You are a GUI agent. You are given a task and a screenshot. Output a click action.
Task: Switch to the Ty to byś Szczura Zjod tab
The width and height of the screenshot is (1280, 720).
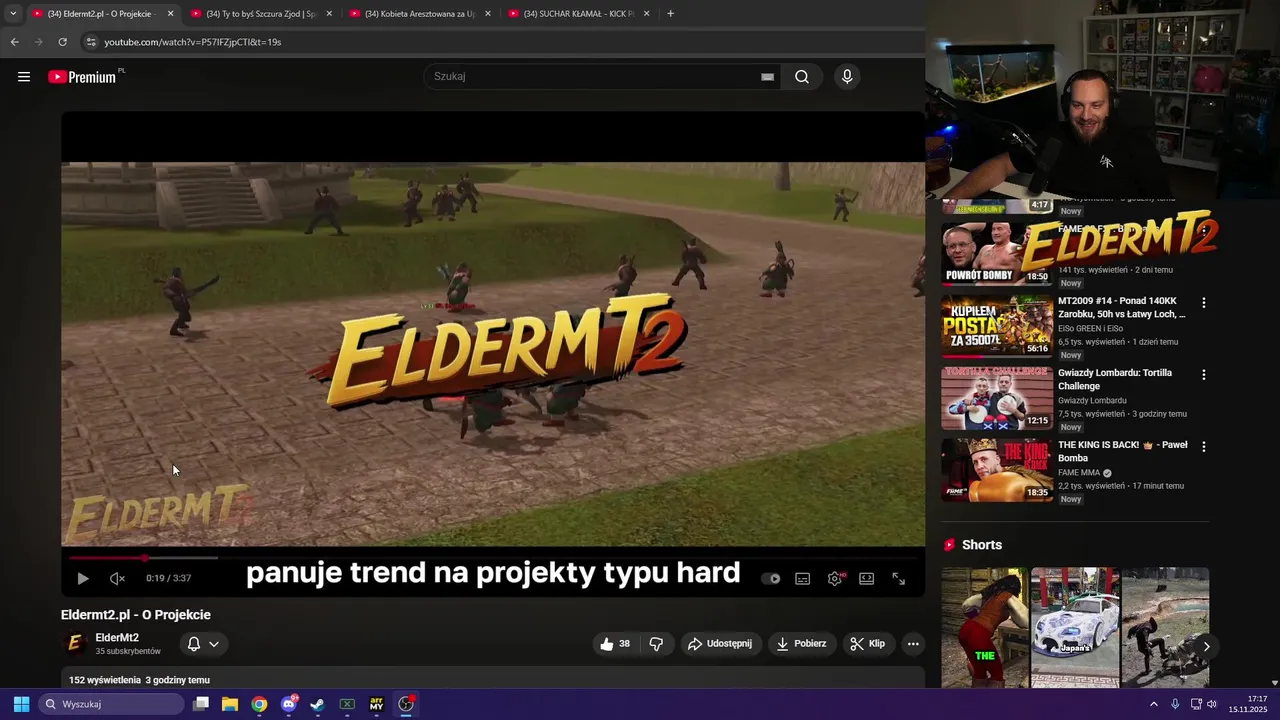click(x=261, y=14)
